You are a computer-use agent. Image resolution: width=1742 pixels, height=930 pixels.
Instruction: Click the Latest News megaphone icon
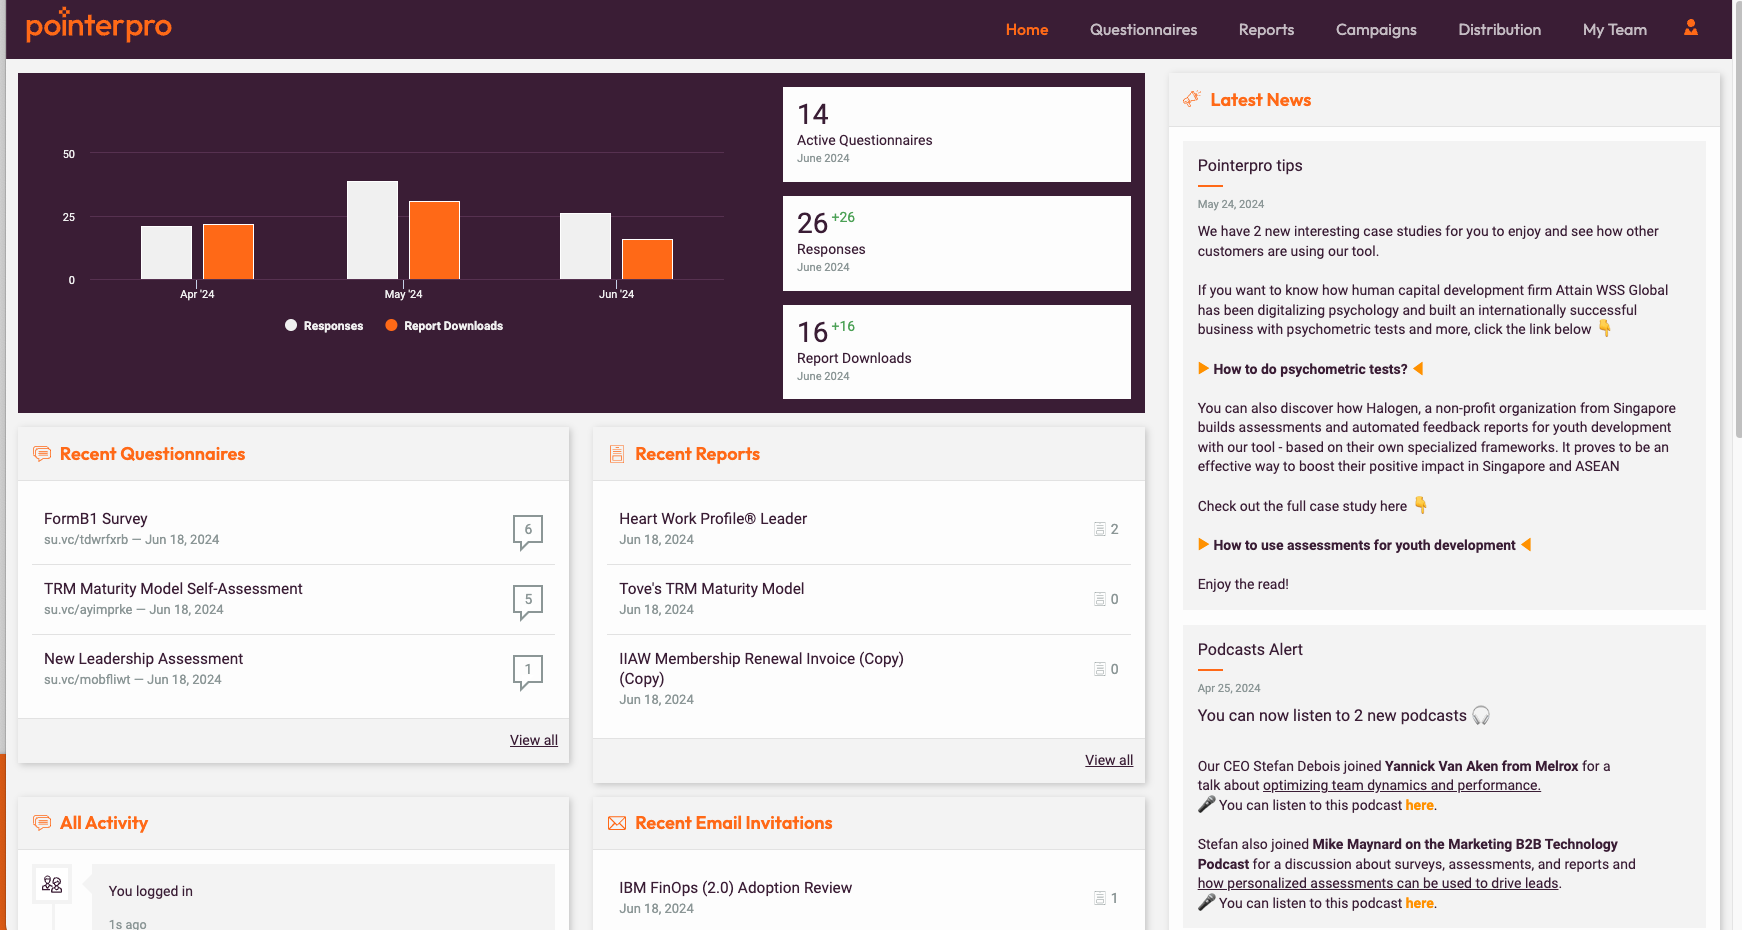pyautogui.click(x=1191, y=99)
